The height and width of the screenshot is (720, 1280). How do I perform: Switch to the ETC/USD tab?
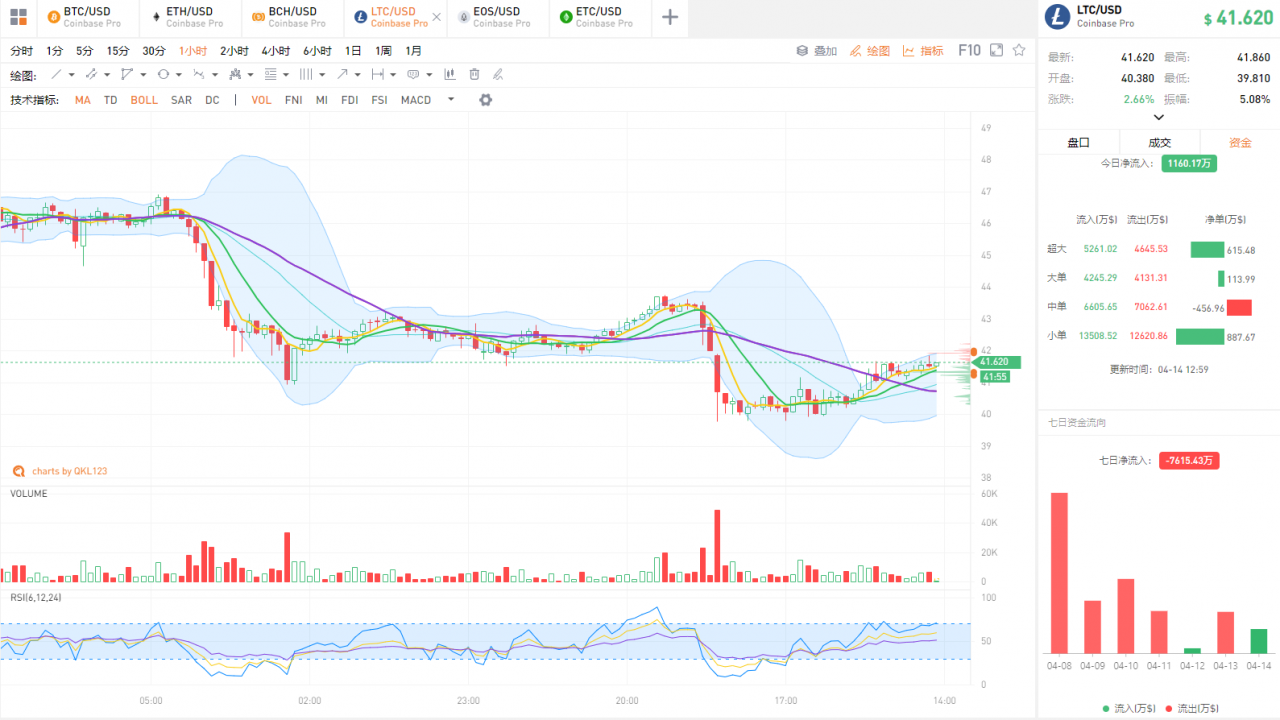point(600,17)
